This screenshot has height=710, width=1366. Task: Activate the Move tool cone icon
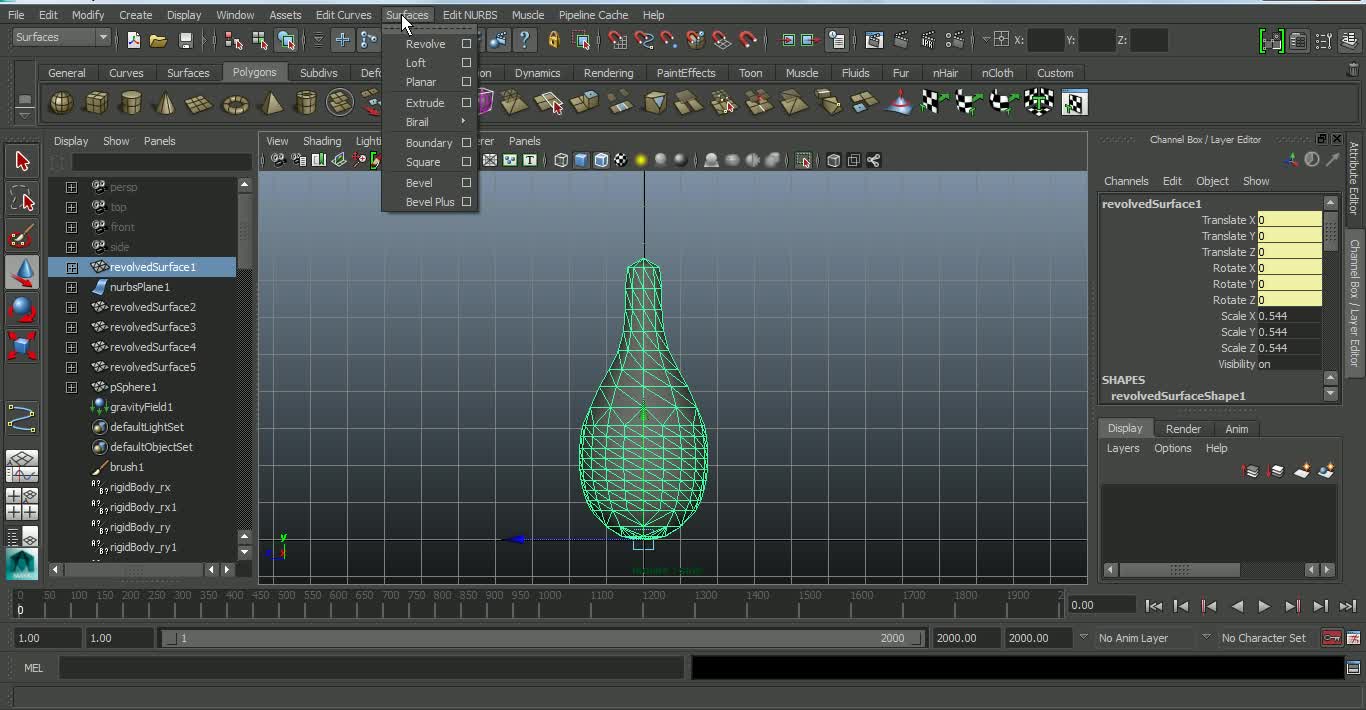[22, 272]
